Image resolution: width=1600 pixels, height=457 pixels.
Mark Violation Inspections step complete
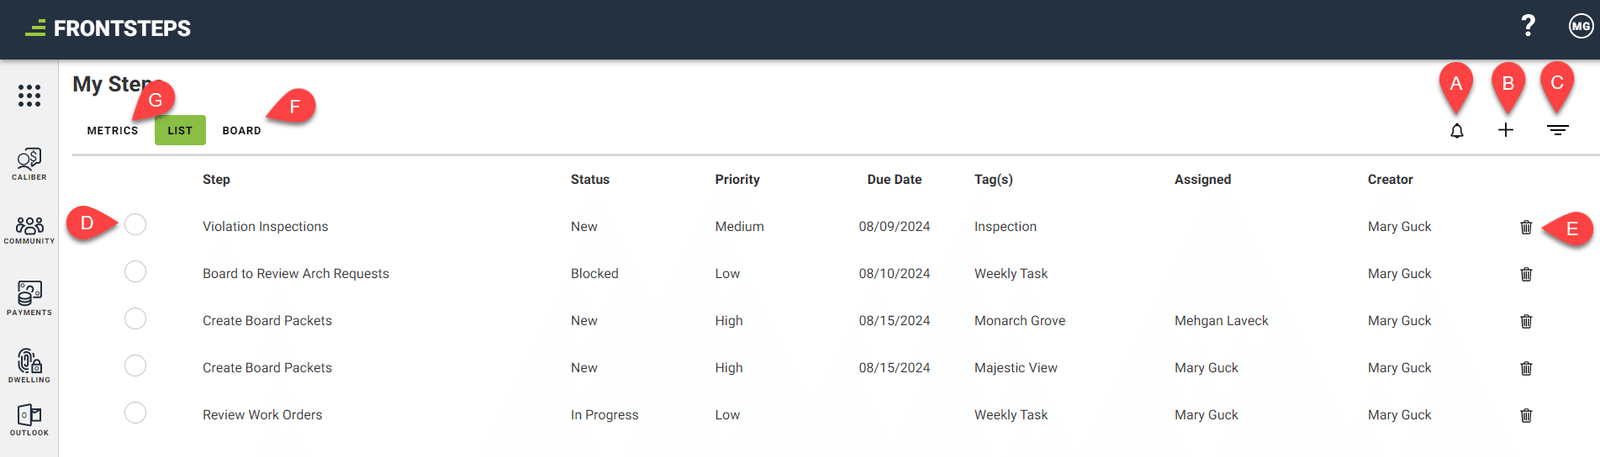[135, 224]
